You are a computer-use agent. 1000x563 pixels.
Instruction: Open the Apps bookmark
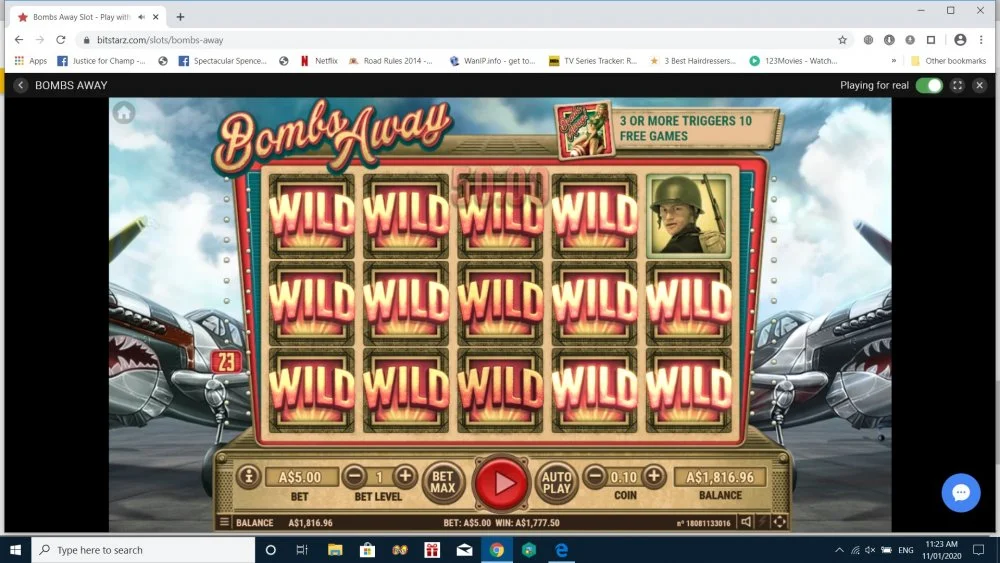pyautogui.click(x=31, y=61)
